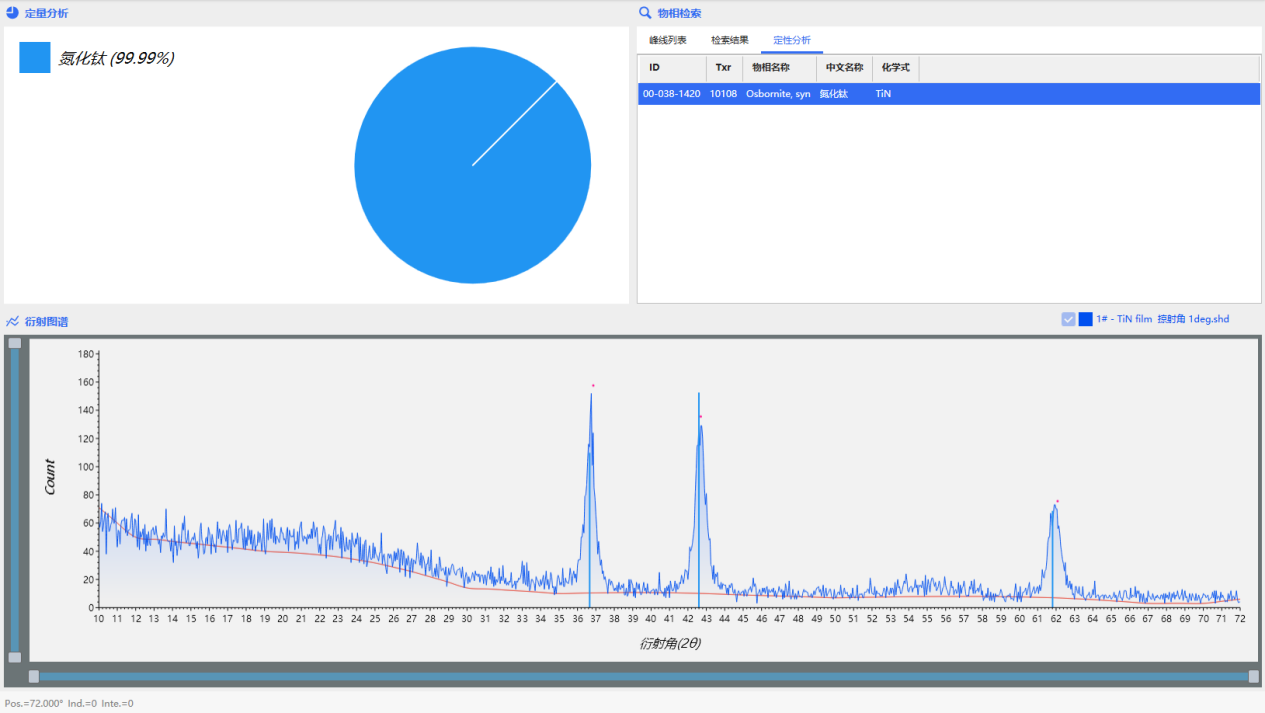The width and height of the screenshot is (1265, 713).
Task: Select the 定性分析 tab
Action: (791, 40)
